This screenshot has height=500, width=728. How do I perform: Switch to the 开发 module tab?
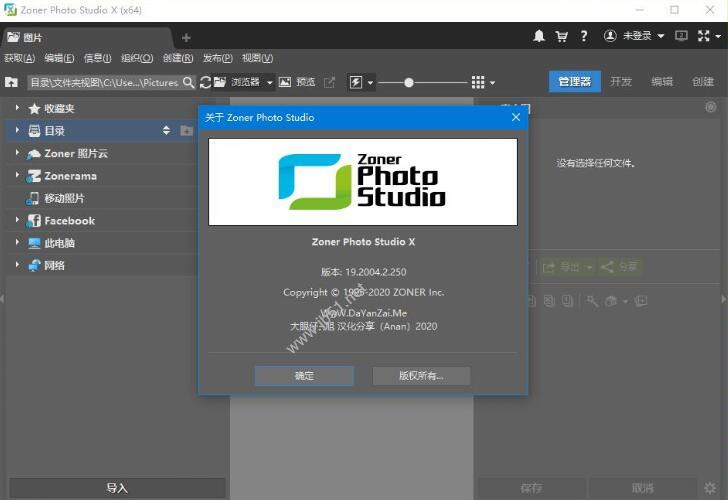pos(621,82)
